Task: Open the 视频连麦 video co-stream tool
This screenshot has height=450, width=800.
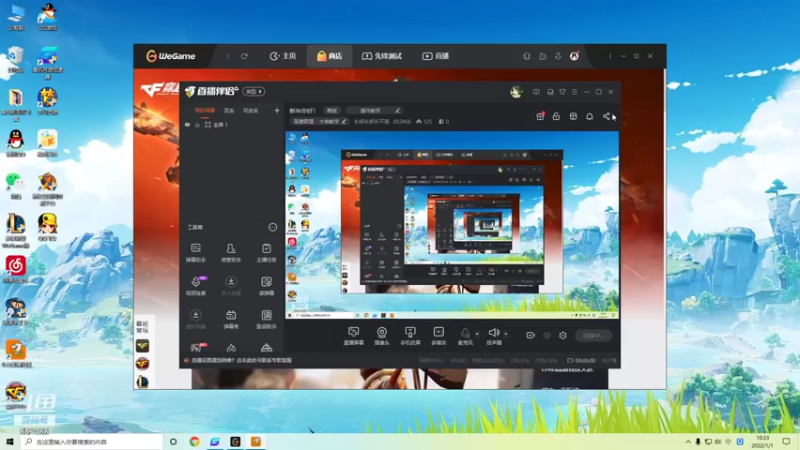Action: 195,286
